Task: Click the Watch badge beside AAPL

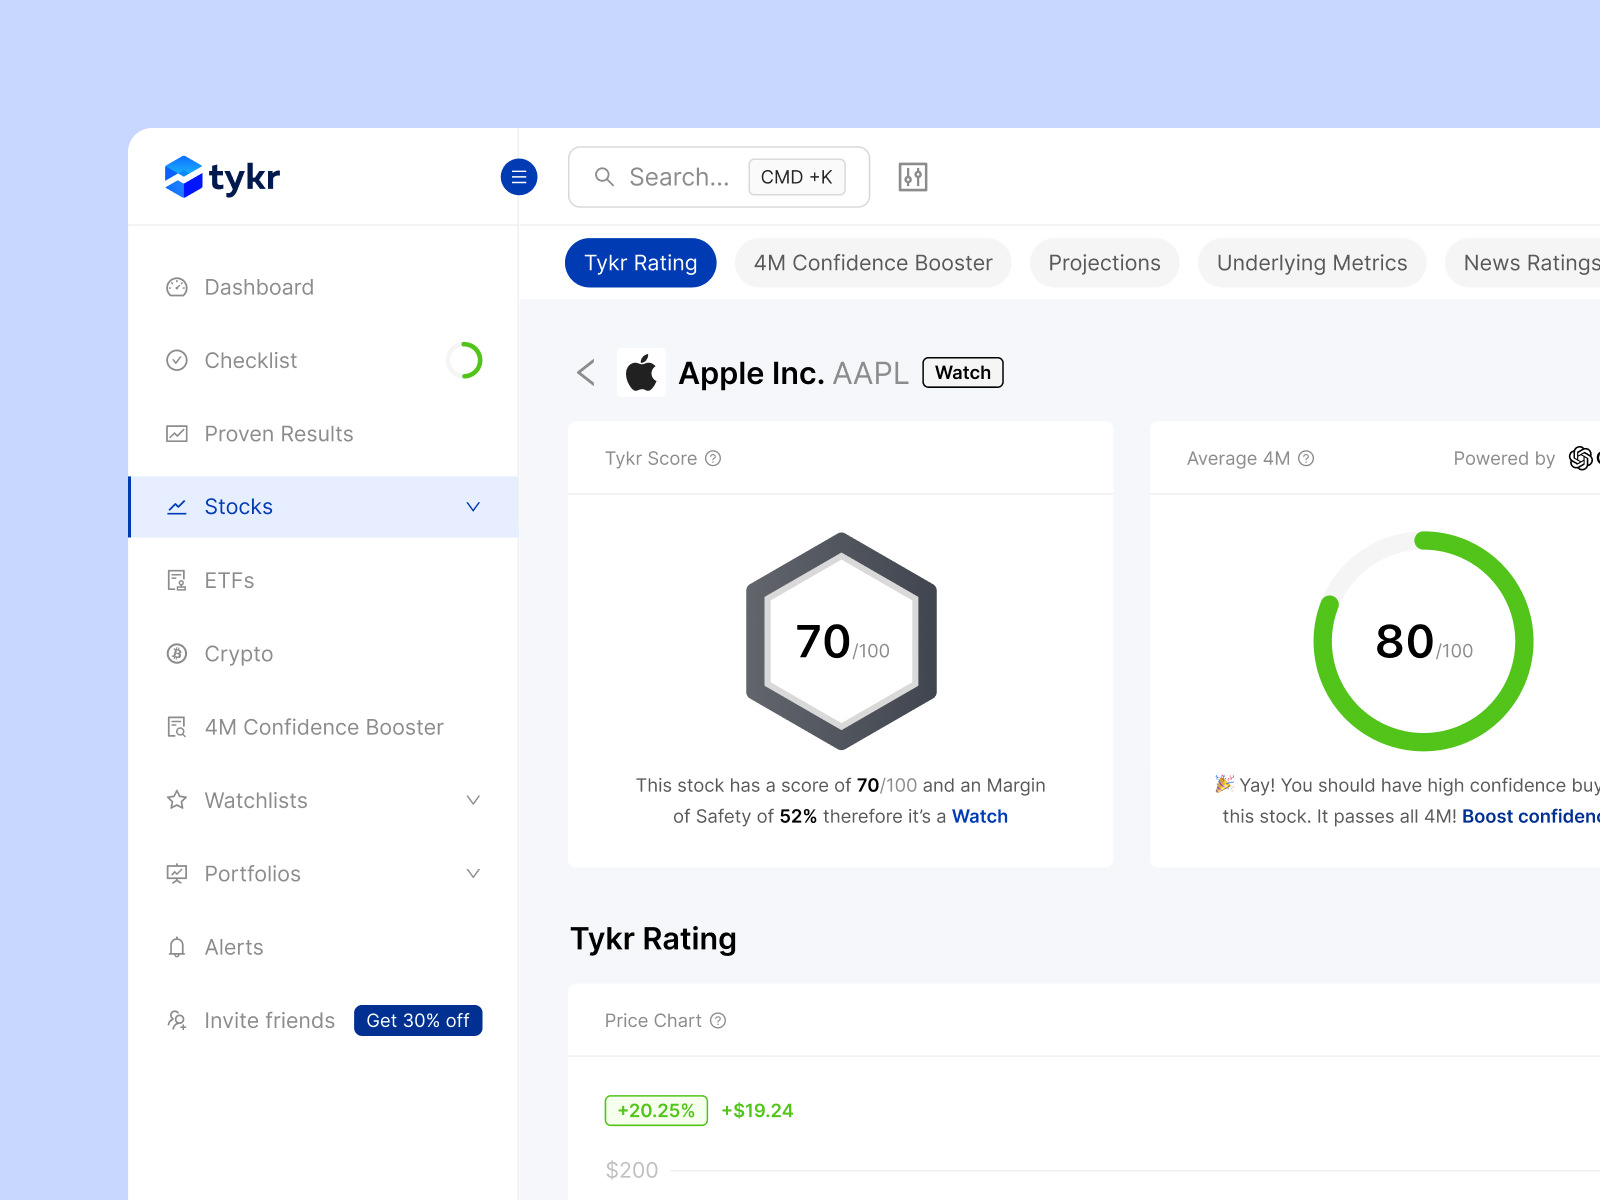Action: click(x=963, y=373)
